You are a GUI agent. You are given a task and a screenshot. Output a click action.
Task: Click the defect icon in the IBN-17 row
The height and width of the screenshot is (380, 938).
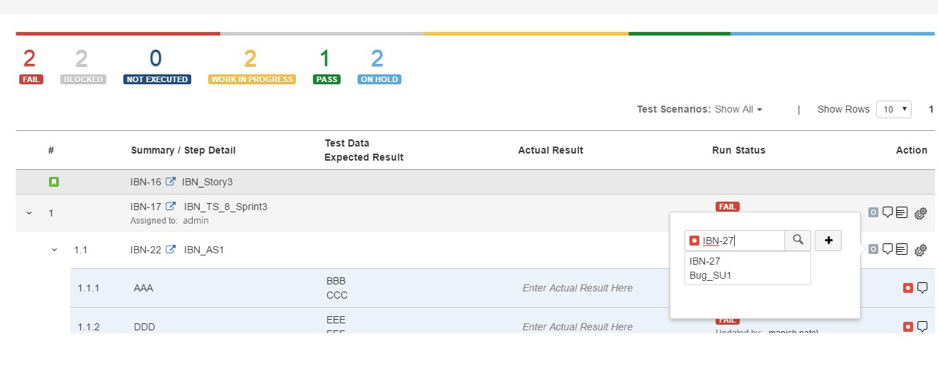(x=873, y=212)
